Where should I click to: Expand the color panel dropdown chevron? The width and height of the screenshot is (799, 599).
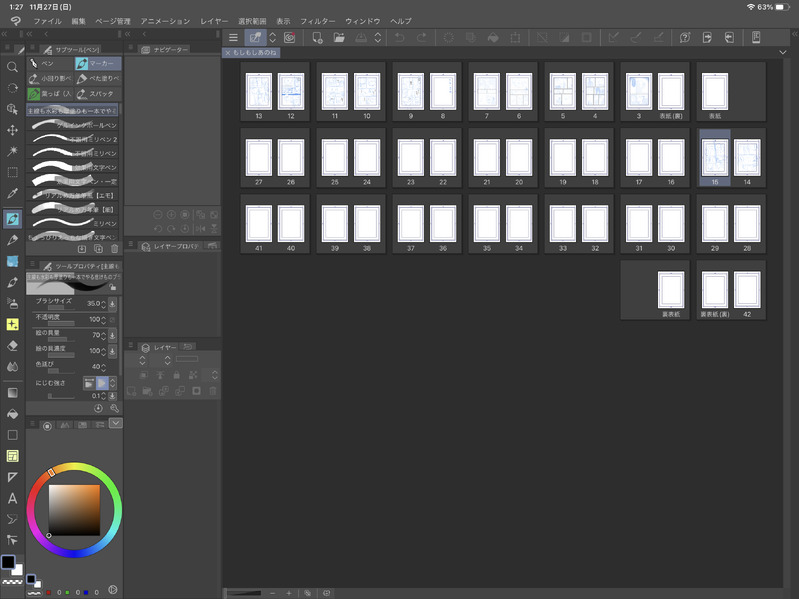click(x=116, y=423)
